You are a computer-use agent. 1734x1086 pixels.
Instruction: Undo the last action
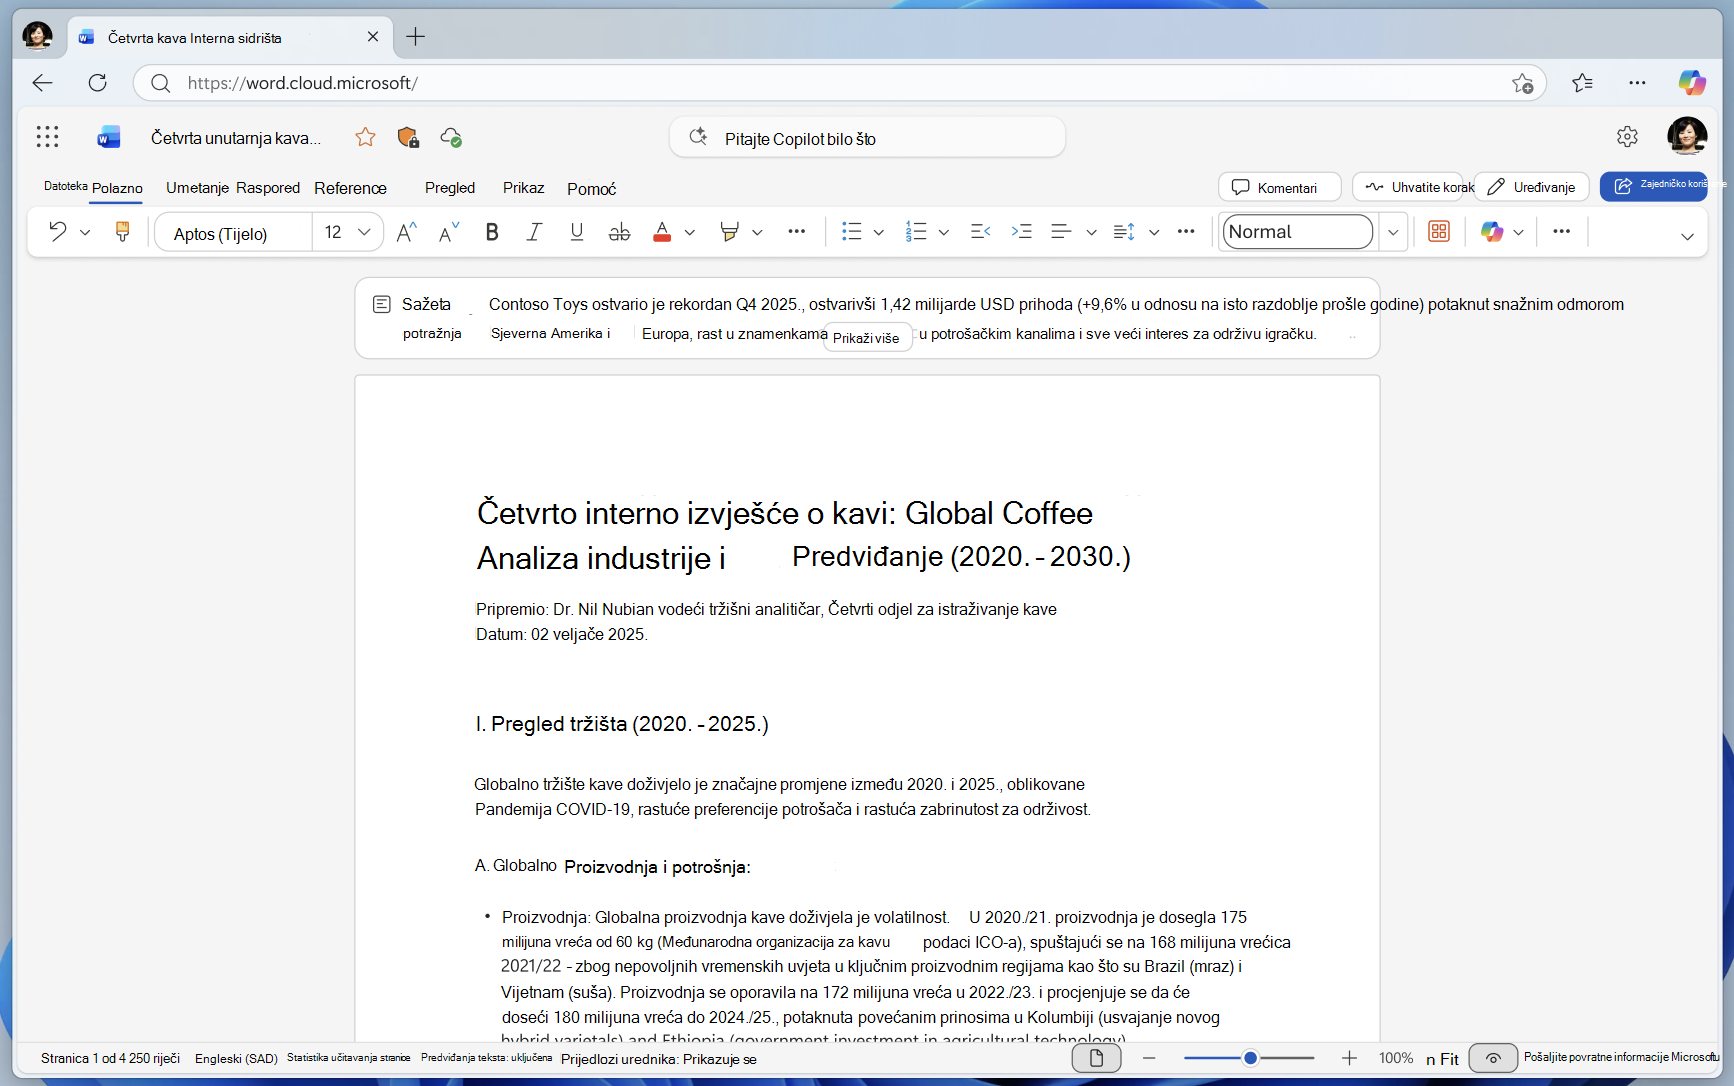point(58,232)
